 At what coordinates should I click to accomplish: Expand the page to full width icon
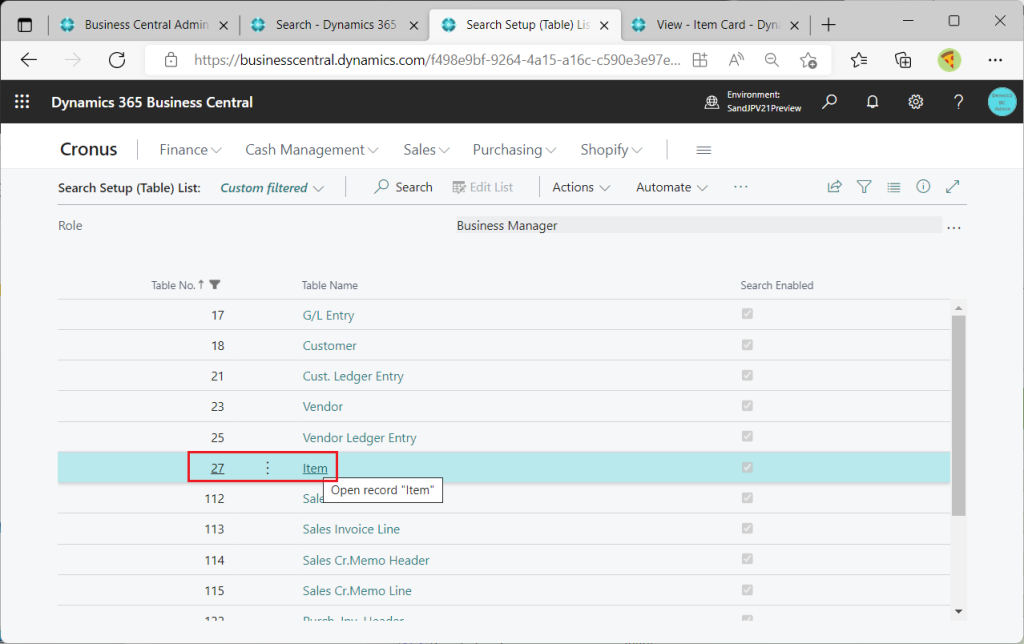pos(952,187)
